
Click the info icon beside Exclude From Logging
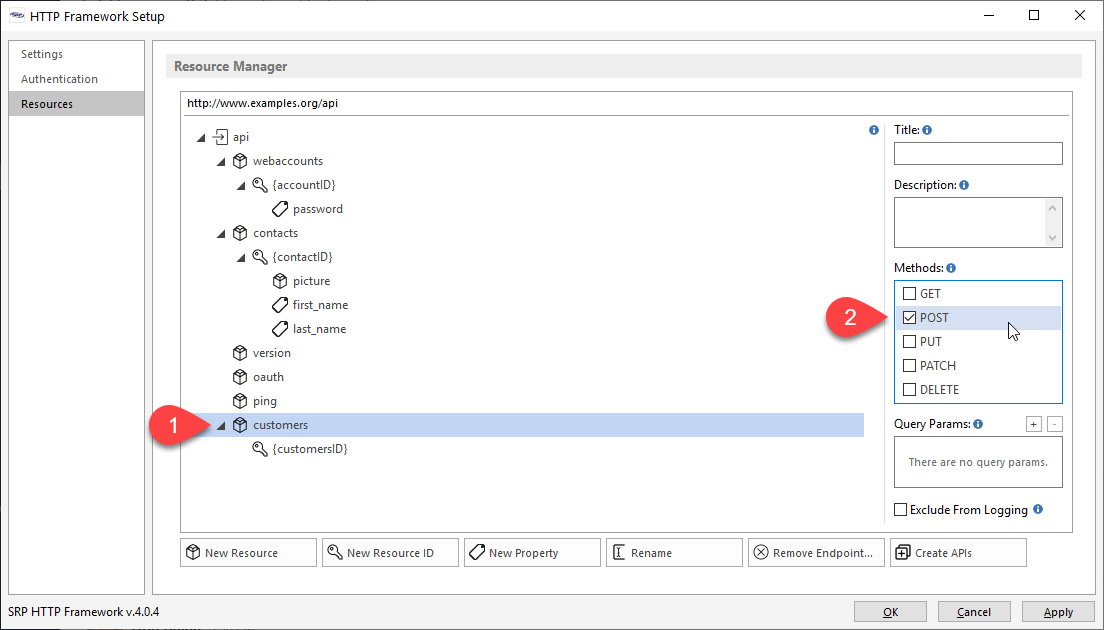pyautogui.click(x=1038, y=509)
